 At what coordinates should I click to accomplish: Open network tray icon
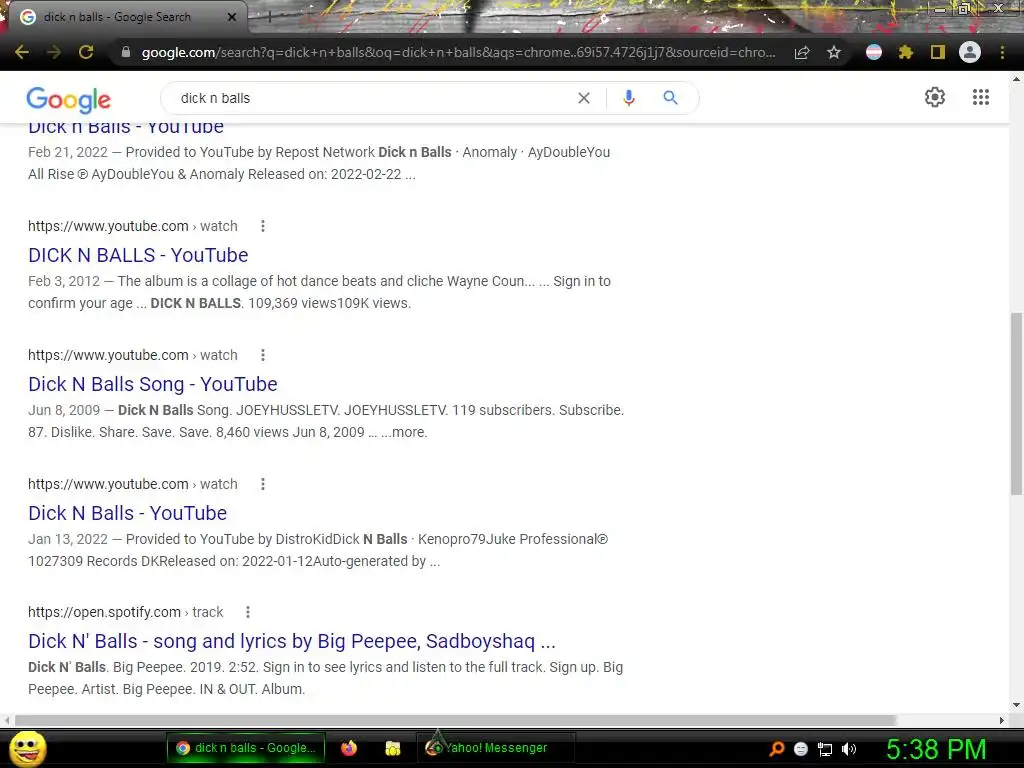tap(825, 749)
